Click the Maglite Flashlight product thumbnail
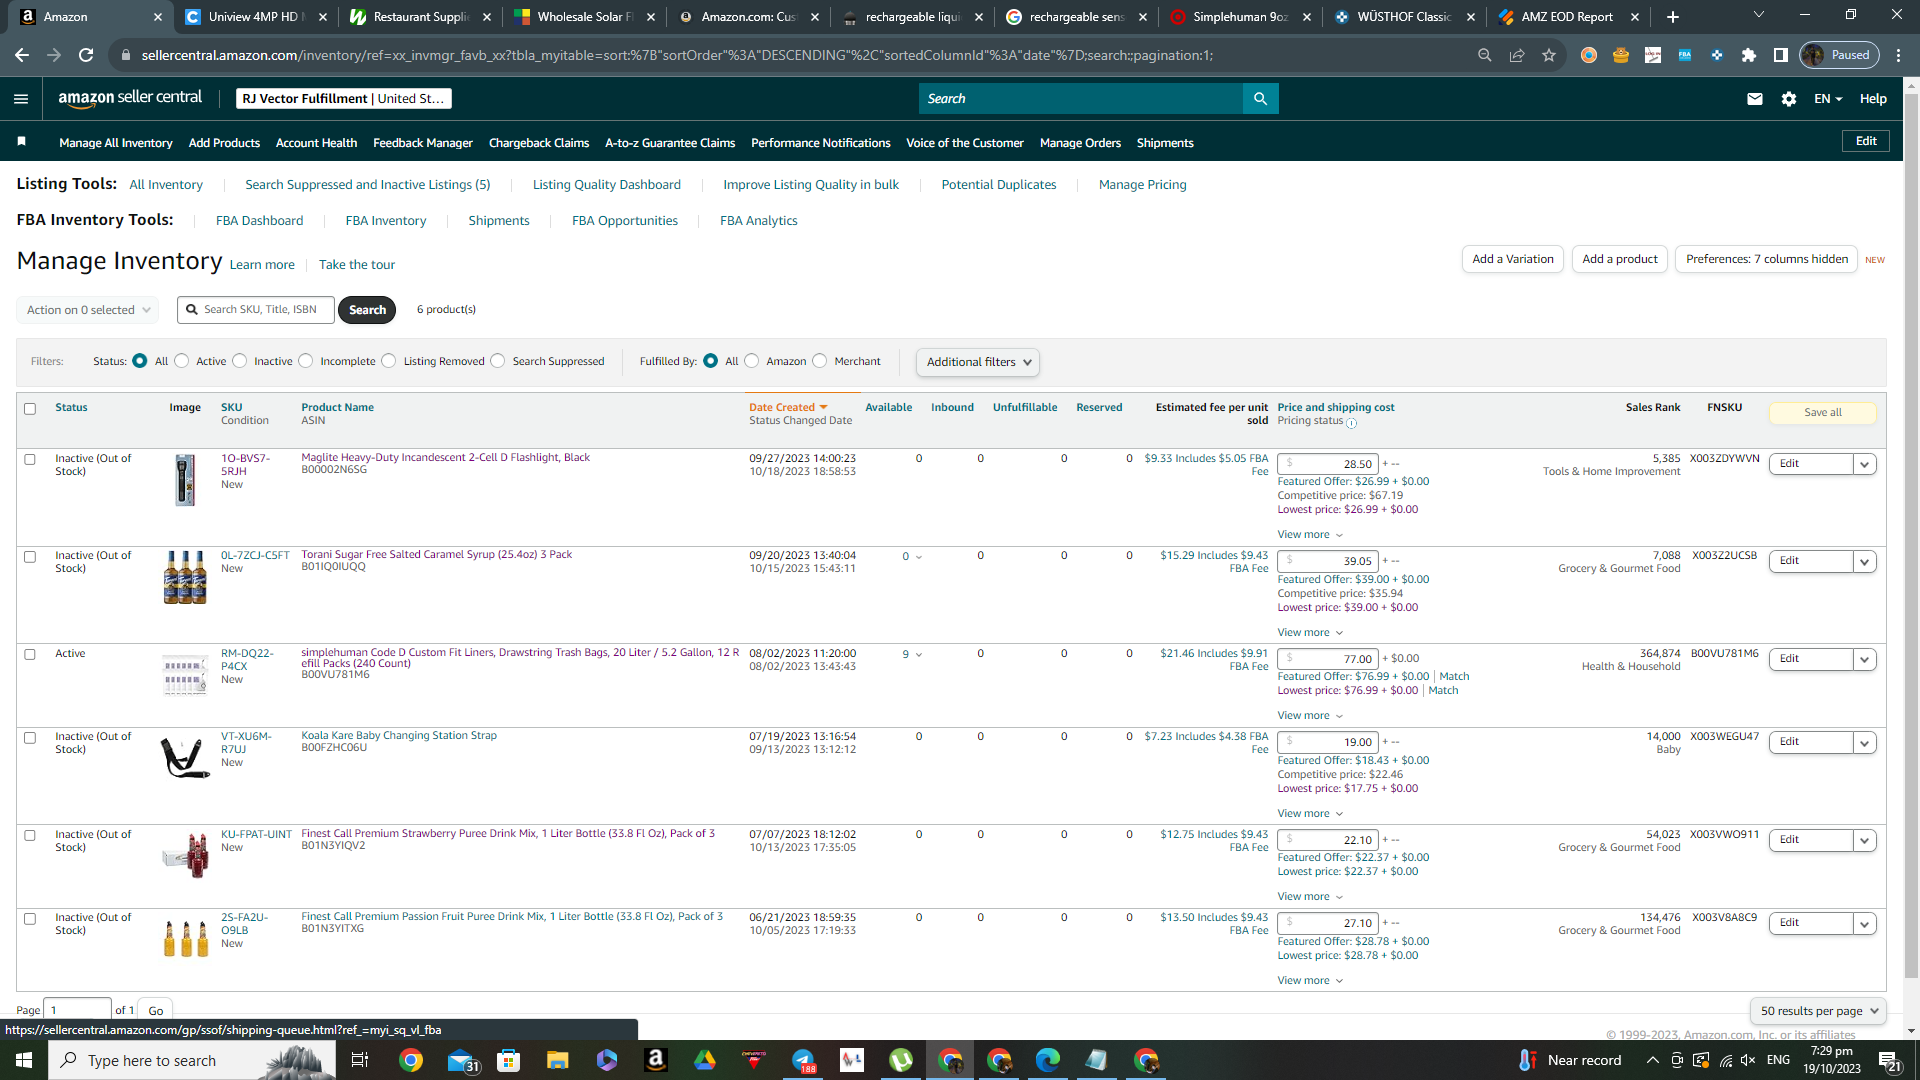Image resolution: width=1920 pixels, height=1080 pixels. pyautogui.click(x=185, y=480)
